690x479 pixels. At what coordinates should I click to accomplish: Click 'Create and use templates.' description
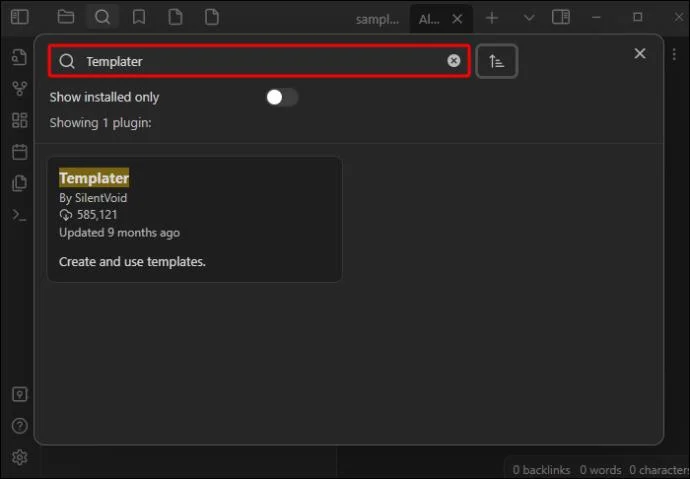(132, 262)
